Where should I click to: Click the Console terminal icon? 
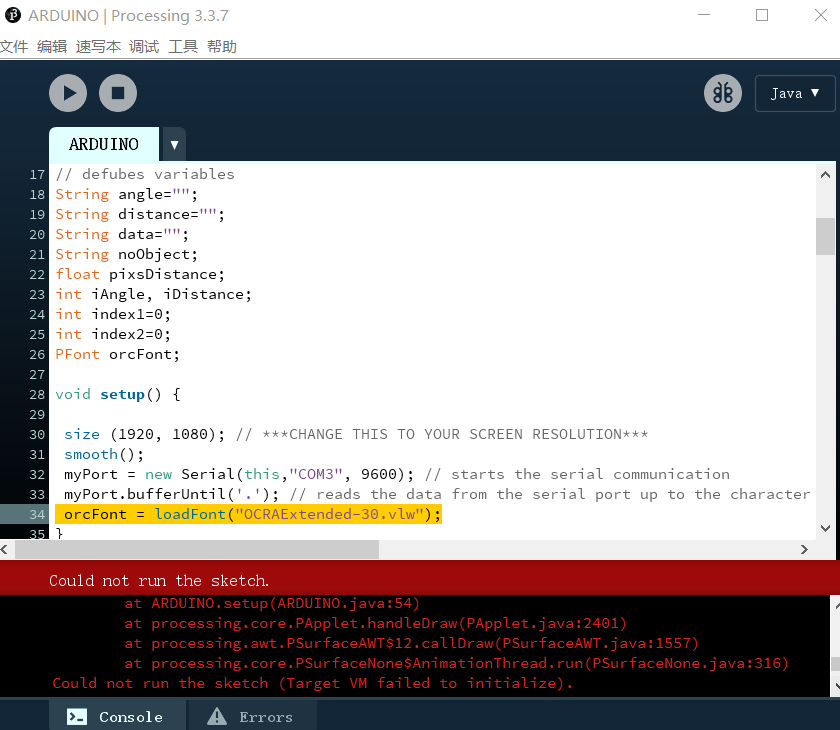[77, 717]
